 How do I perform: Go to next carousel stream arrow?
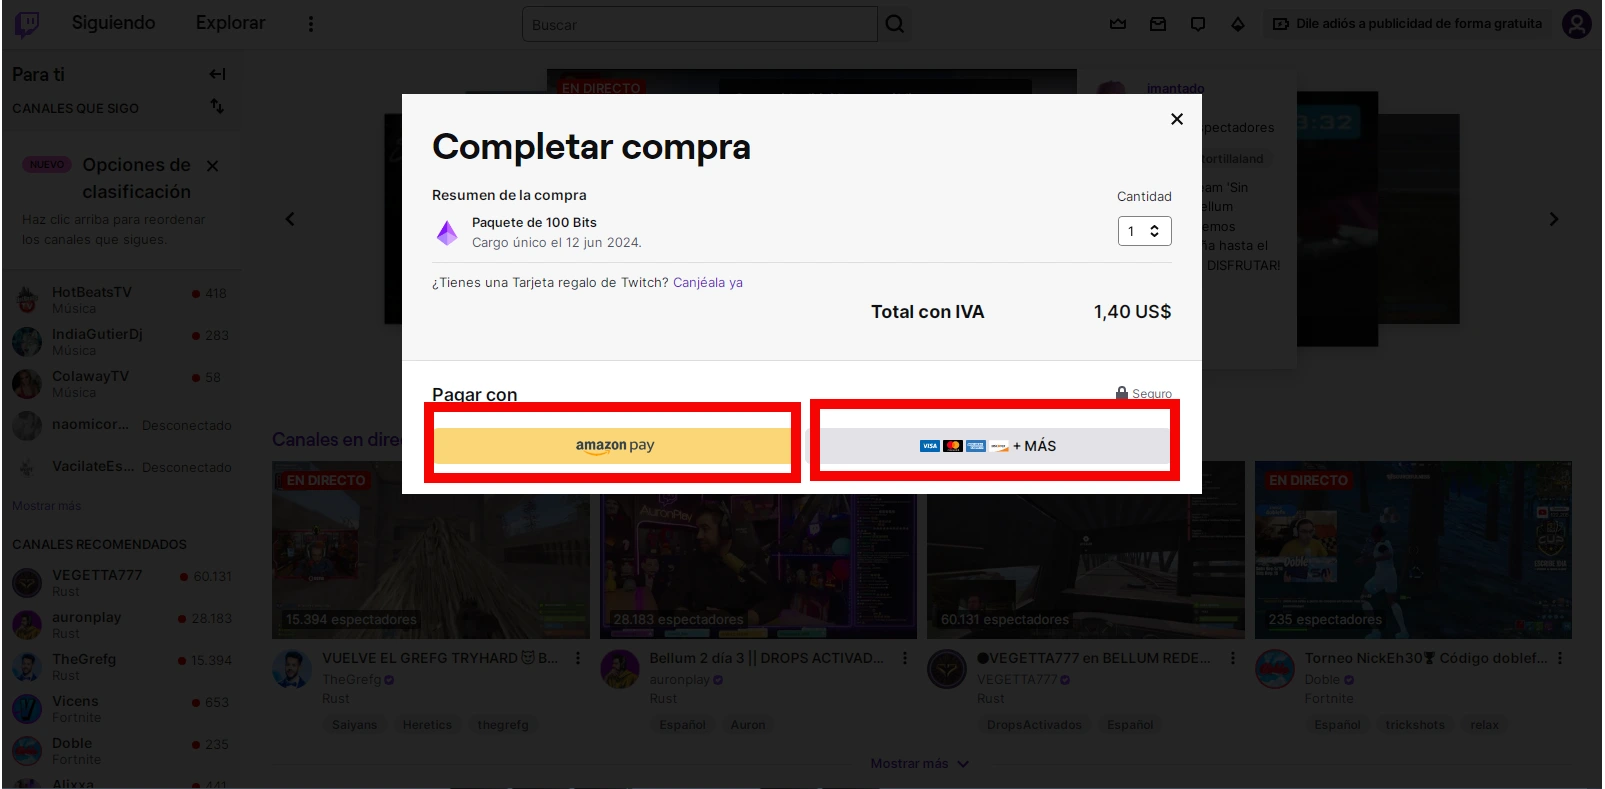tap(1554, 219)
